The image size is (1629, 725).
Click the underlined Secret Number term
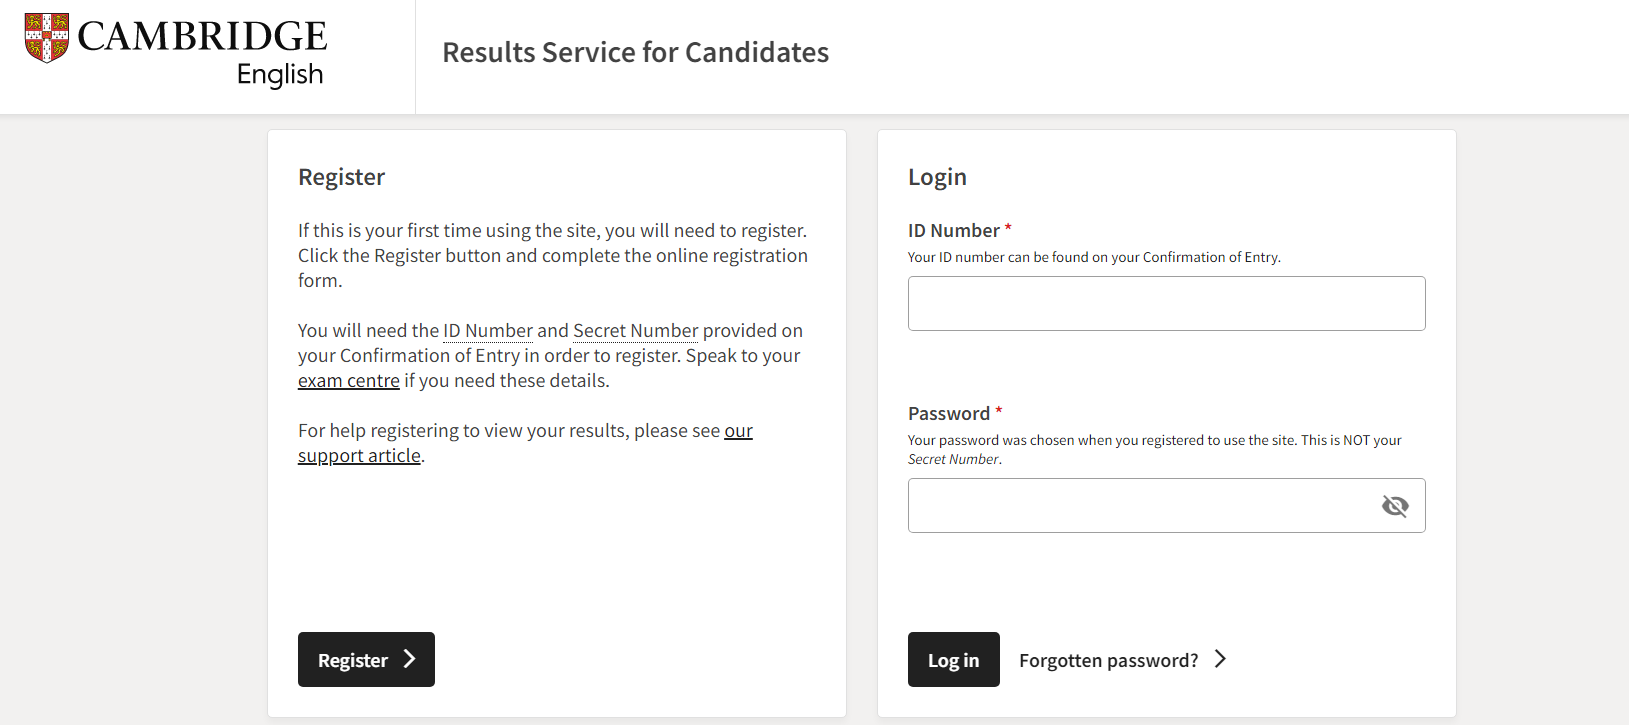(635, 331)
